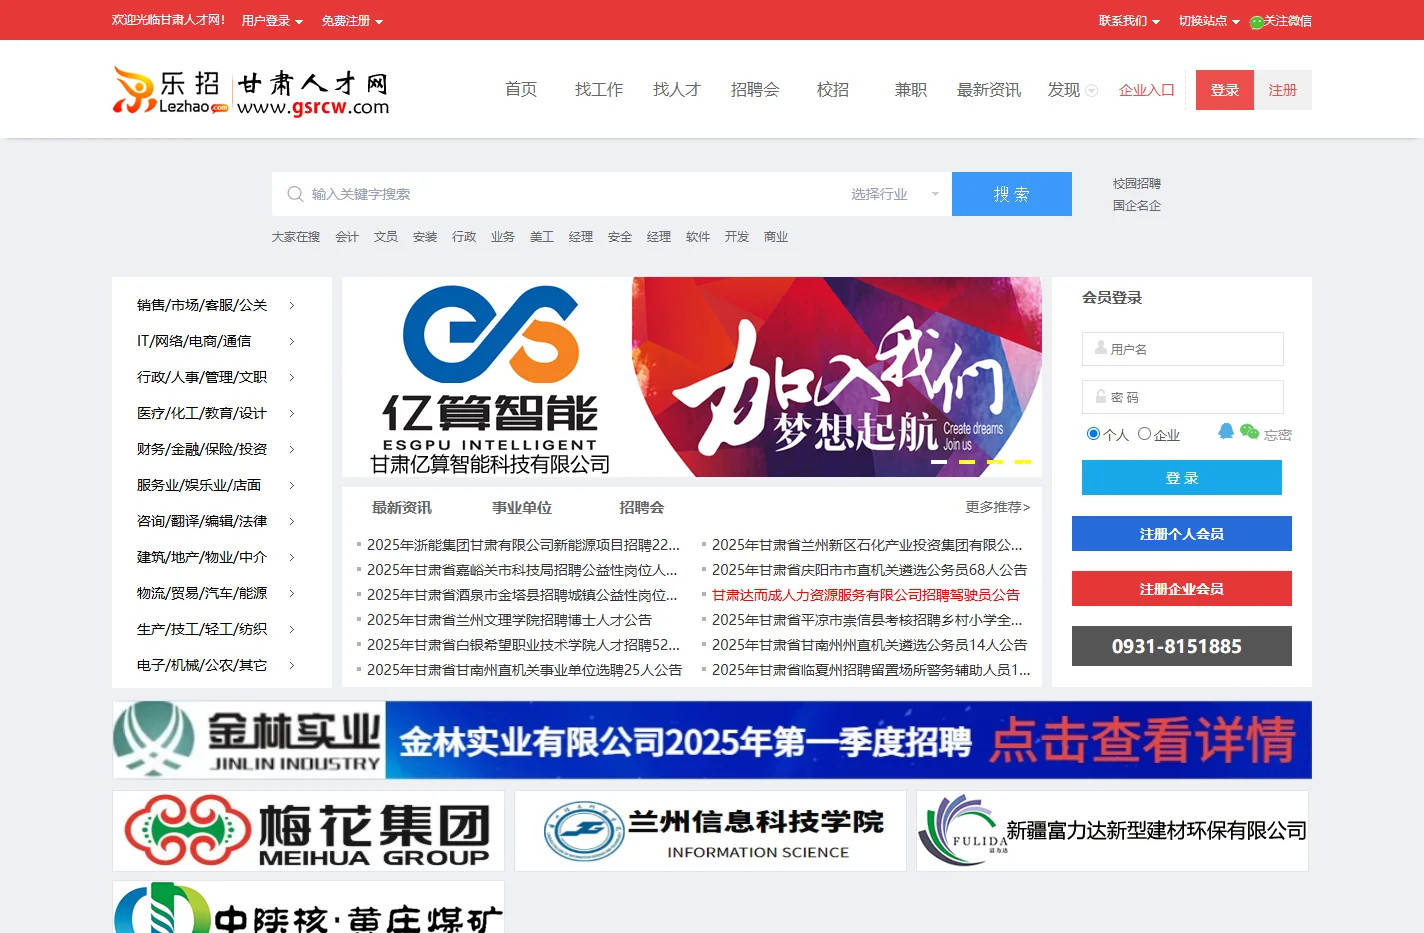The image size is (1424, 933).
Task: Click 注册企业会员 button
Action: (1182, 589)
